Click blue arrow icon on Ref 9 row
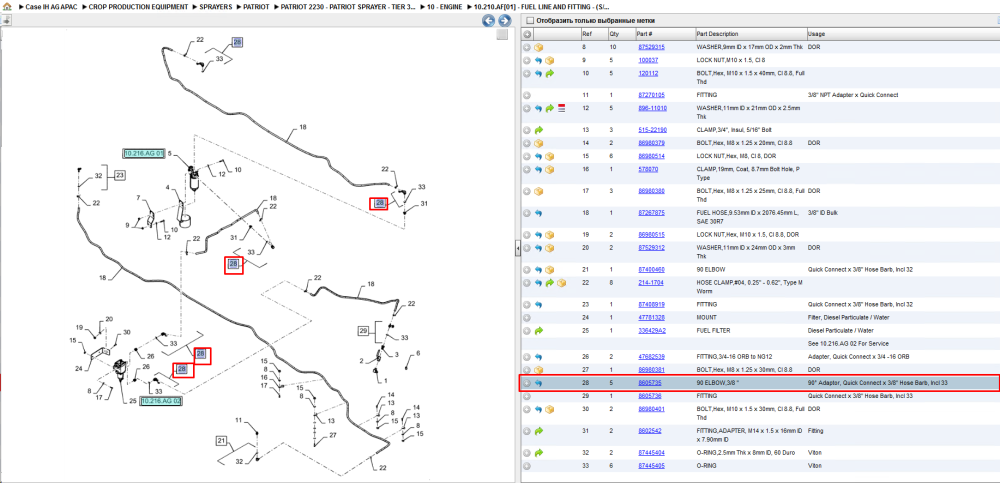1000x483 pixels. (x=538, y=61)
